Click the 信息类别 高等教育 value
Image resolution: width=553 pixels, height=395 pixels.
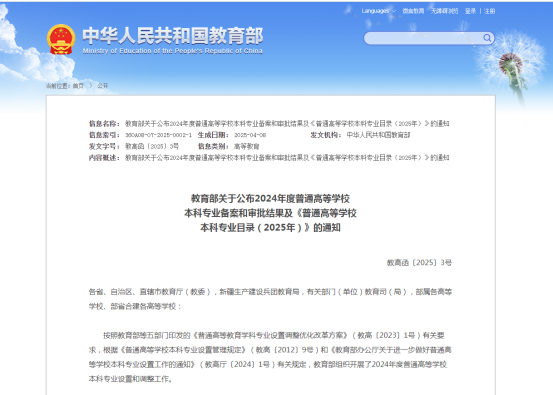(247, 146)
